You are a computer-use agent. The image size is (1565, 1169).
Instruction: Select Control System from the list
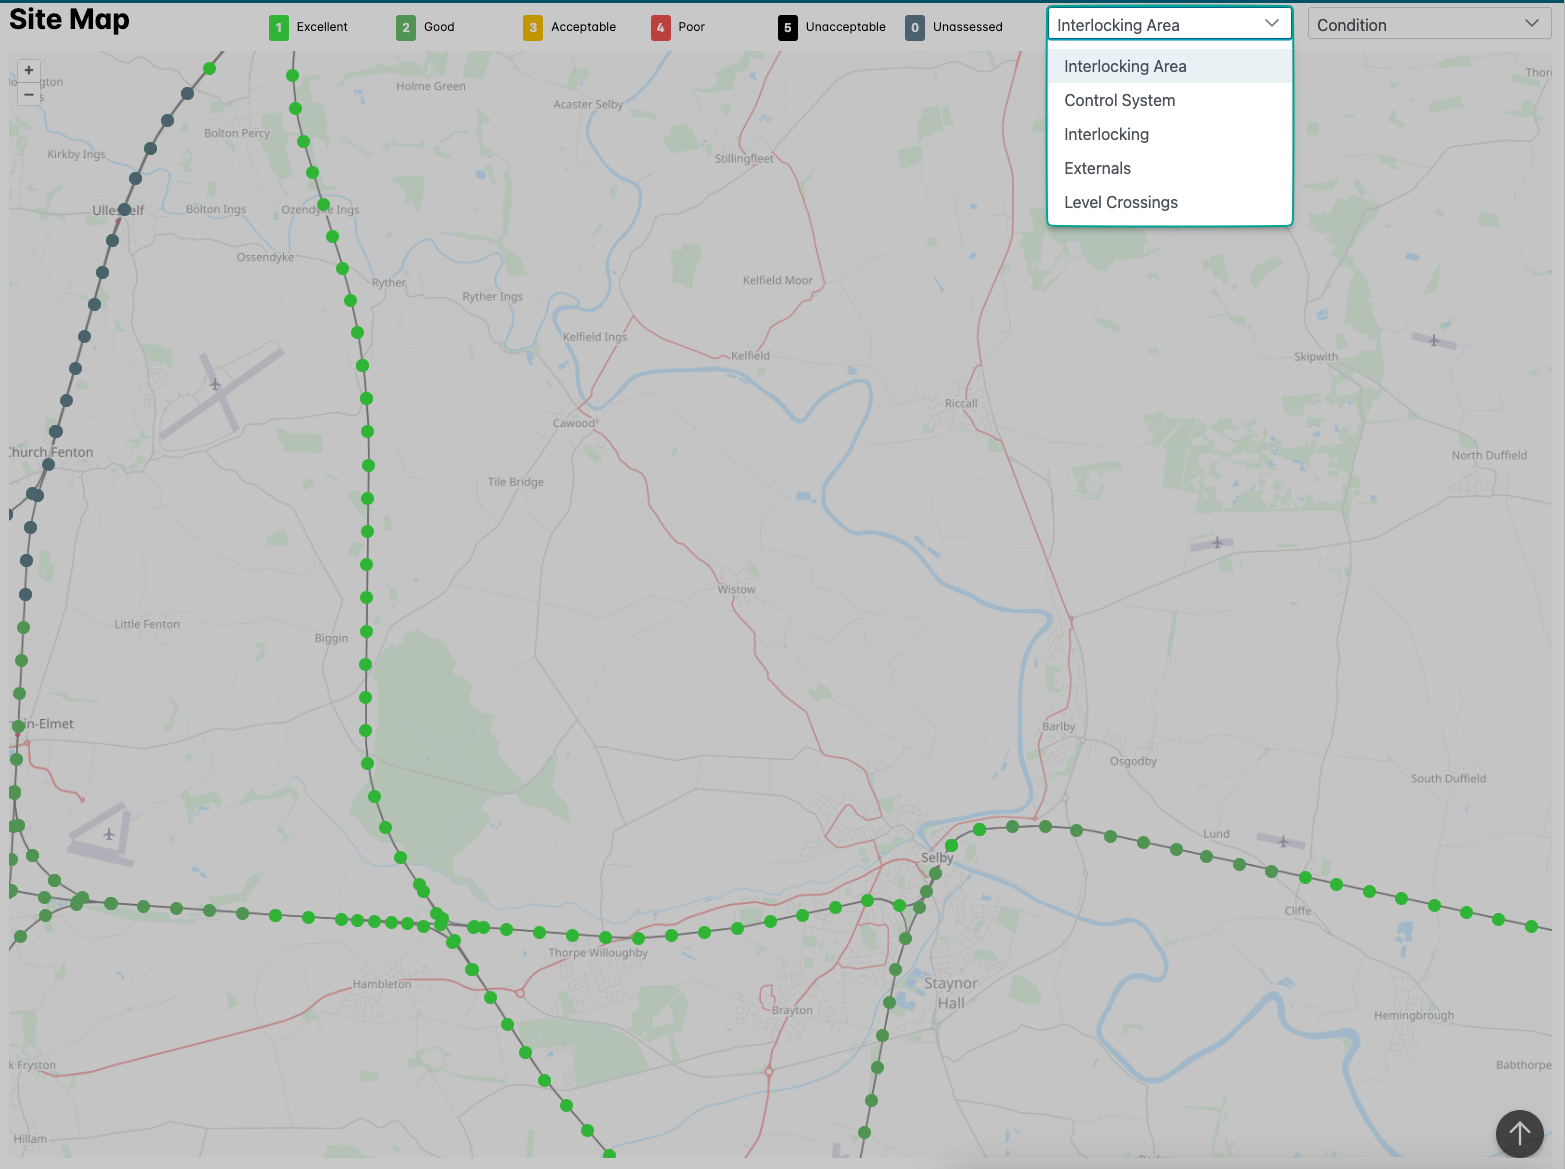[x=1119, y=100]
